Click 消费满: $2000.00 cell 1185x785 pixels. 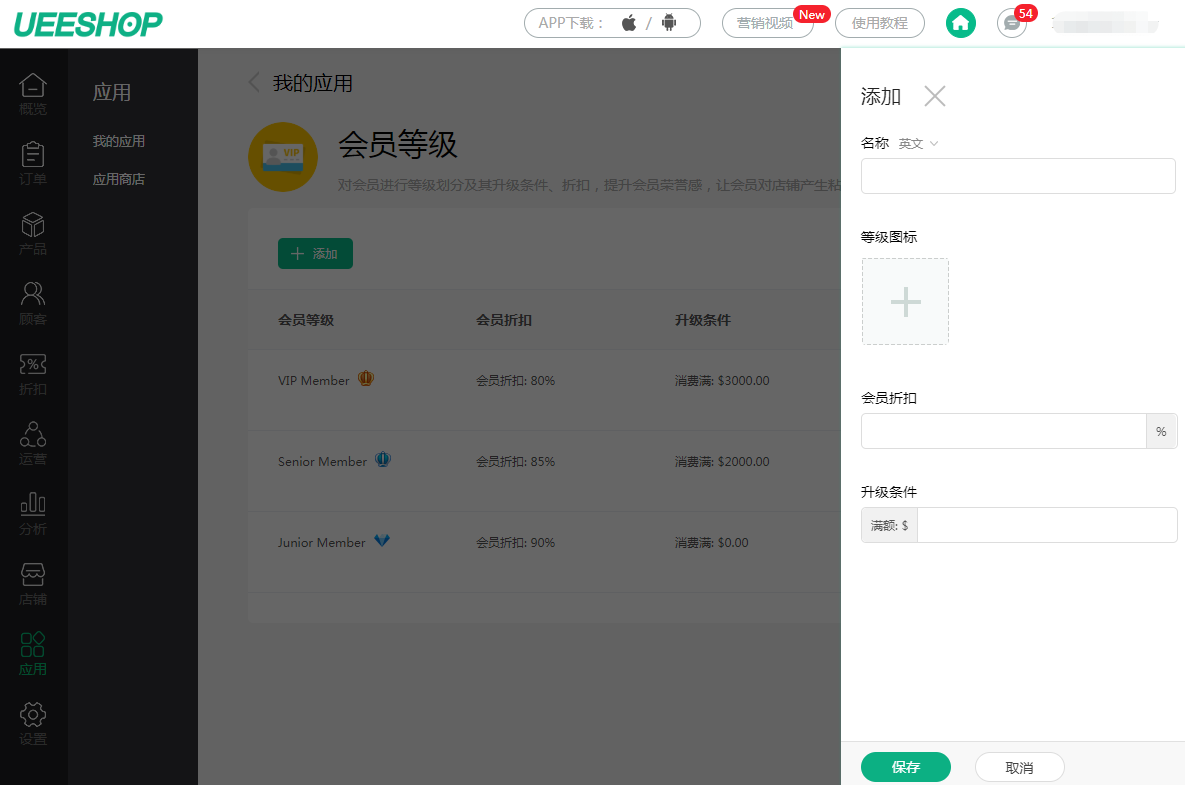point(722,462)
